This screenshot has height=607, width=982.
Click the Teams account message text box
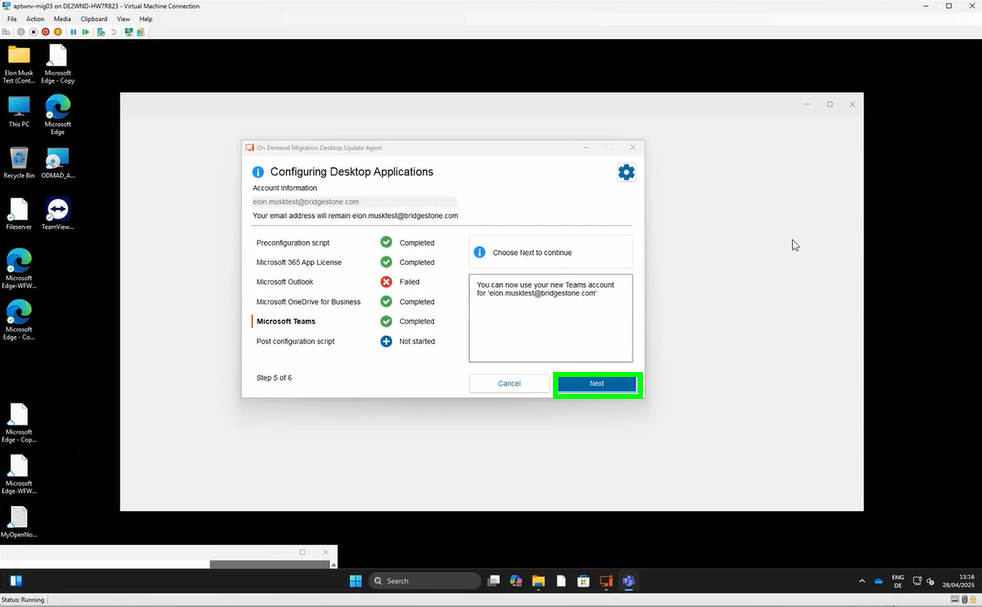click(x=550, y=318)
